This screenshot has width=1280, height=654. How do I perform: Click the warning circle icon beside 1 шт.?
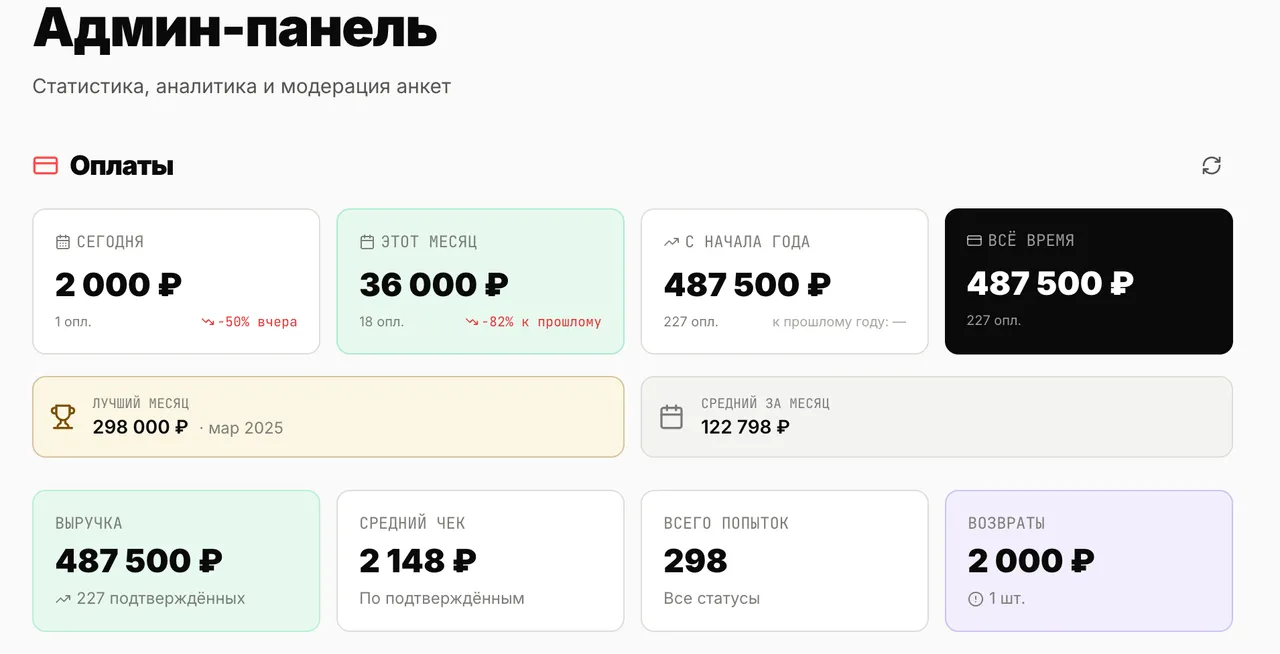coord(976,599)
